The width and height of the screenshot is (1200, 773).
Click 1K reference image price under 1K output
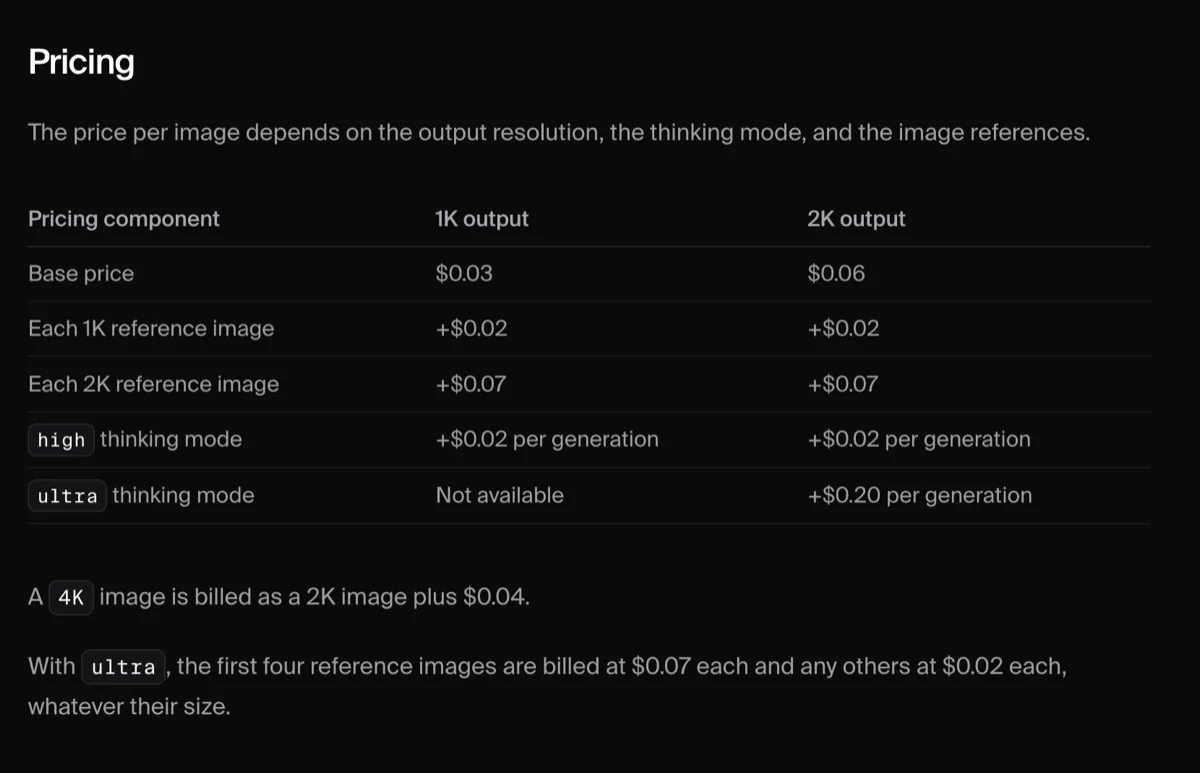(x=471, y=329)
